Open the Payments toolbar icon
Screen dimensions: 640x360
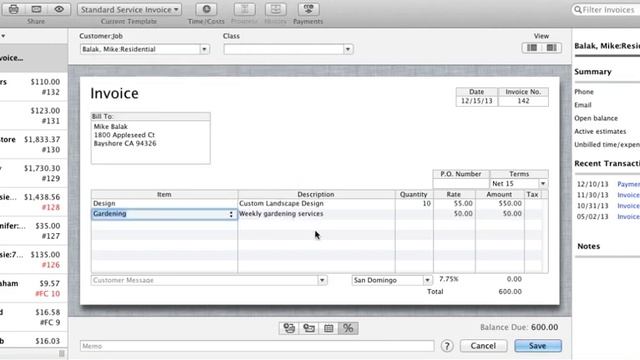coord(309,9)
